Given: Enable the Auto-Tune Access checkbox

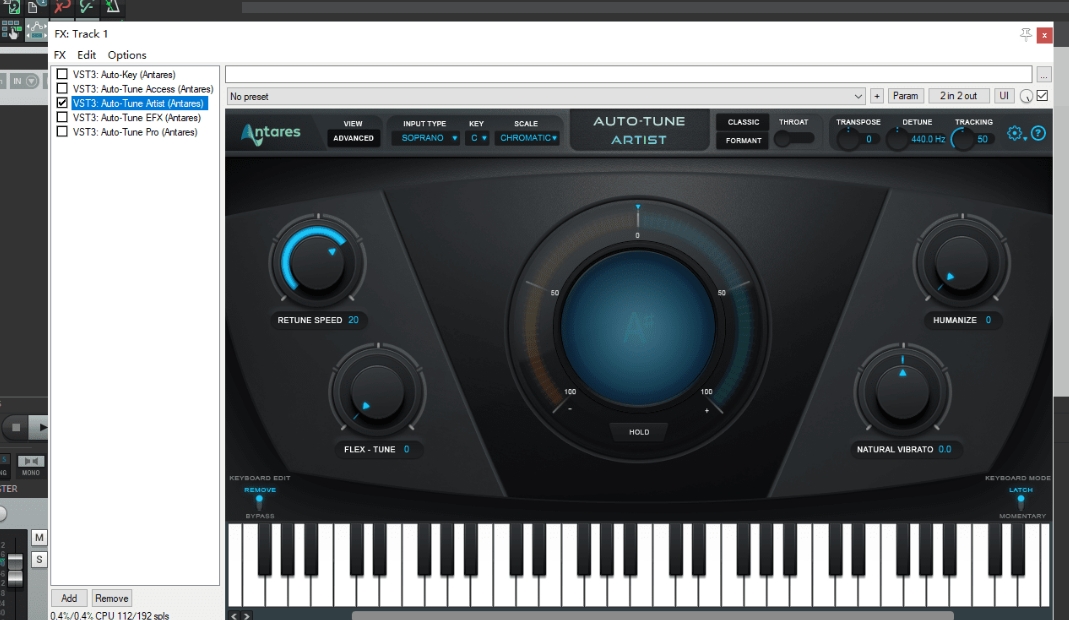Looking at the screenshot, I should pos(62,89).
